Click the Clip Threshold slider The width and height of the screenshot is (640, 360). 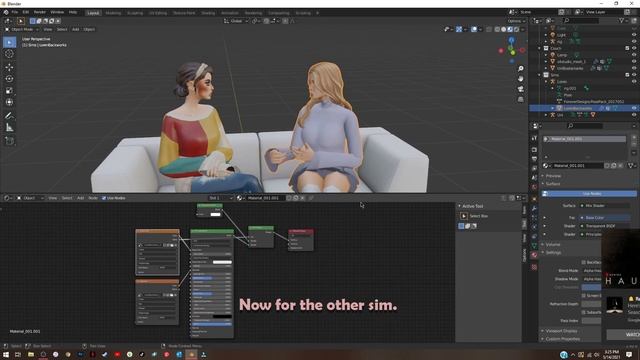tap(591, 287)
